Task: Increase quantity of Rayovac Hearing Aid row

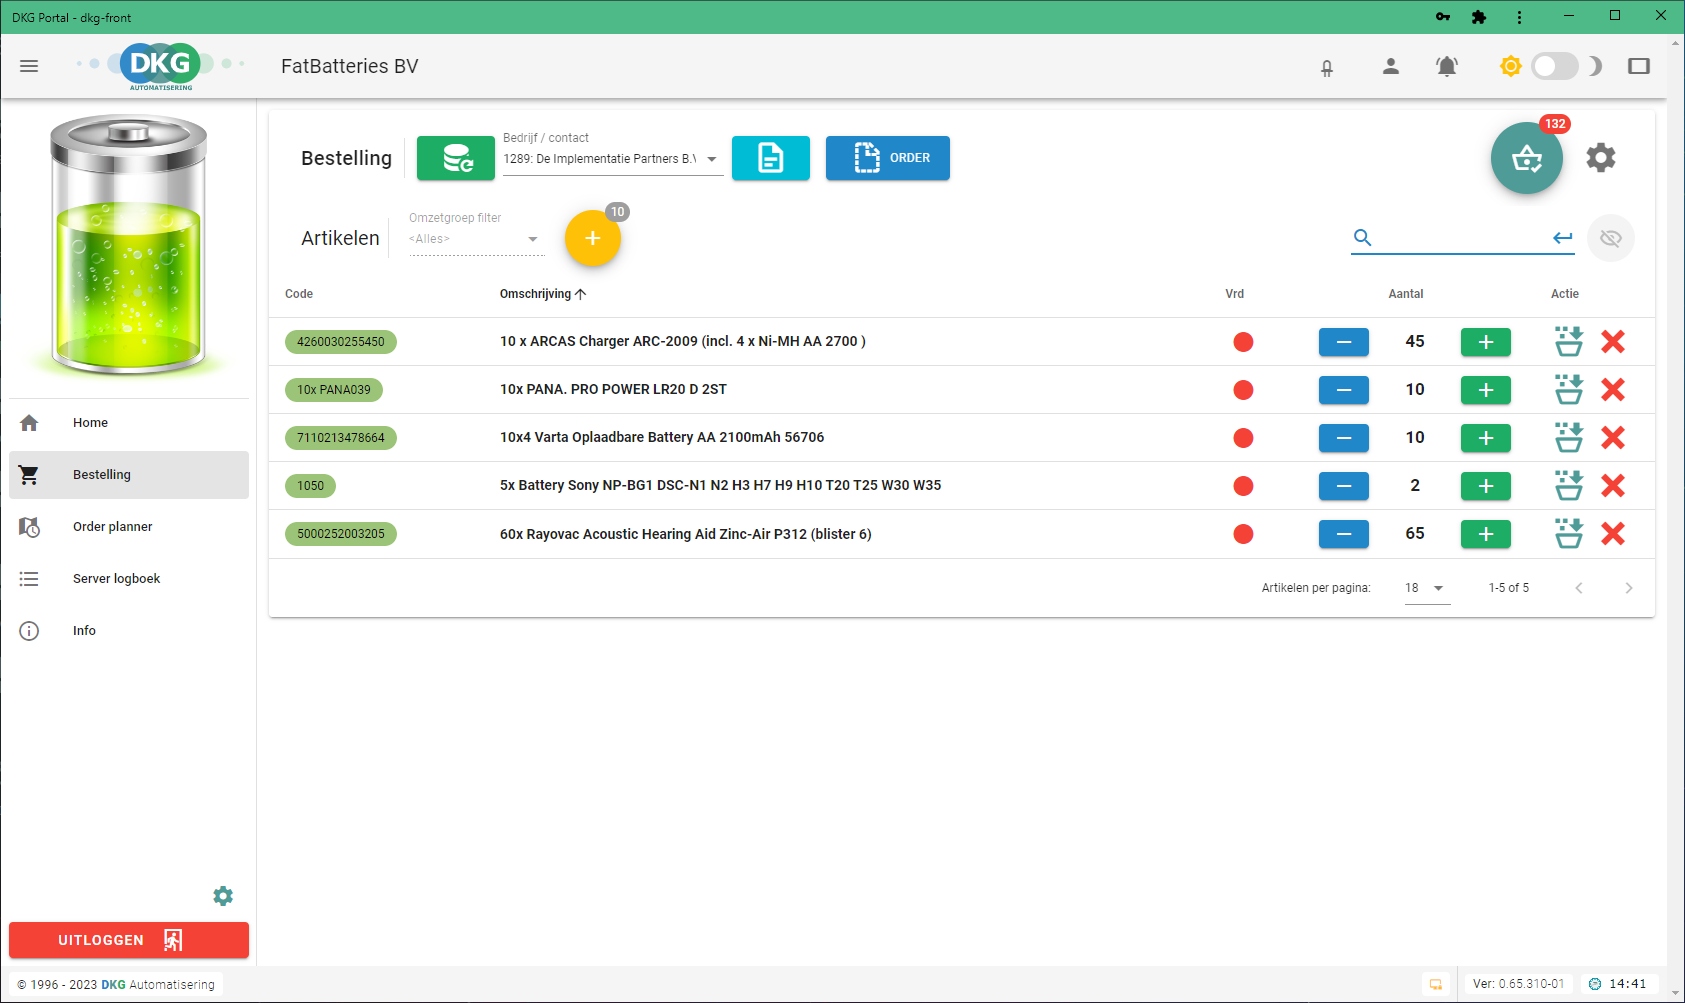Action: pyautogui.click(x=1486, y=534)
